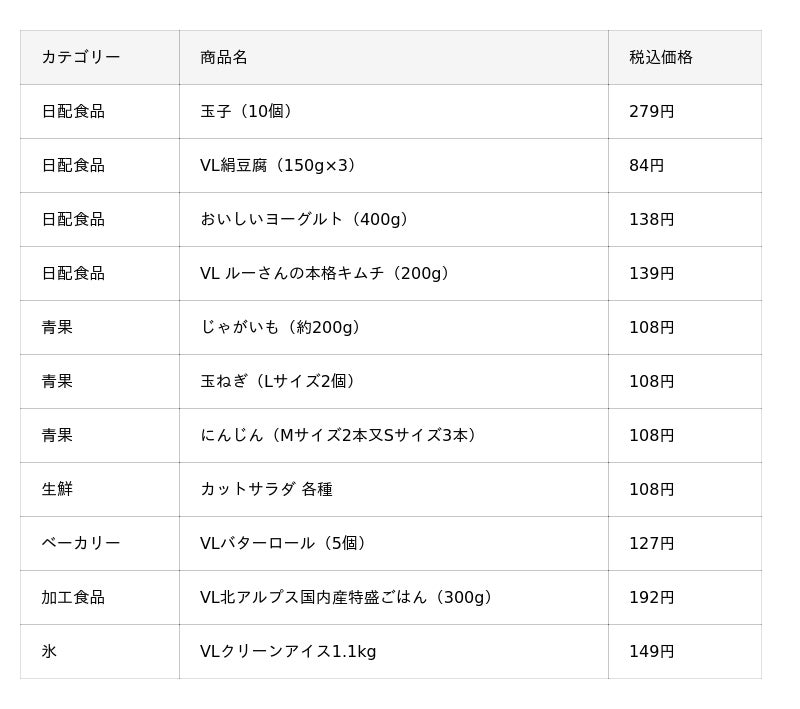Select VL北アルプス国内産特盛ごはん（300g） cell
Image resolution: width=800 pixels, height=709 pixels.
[x=394, y=598]
